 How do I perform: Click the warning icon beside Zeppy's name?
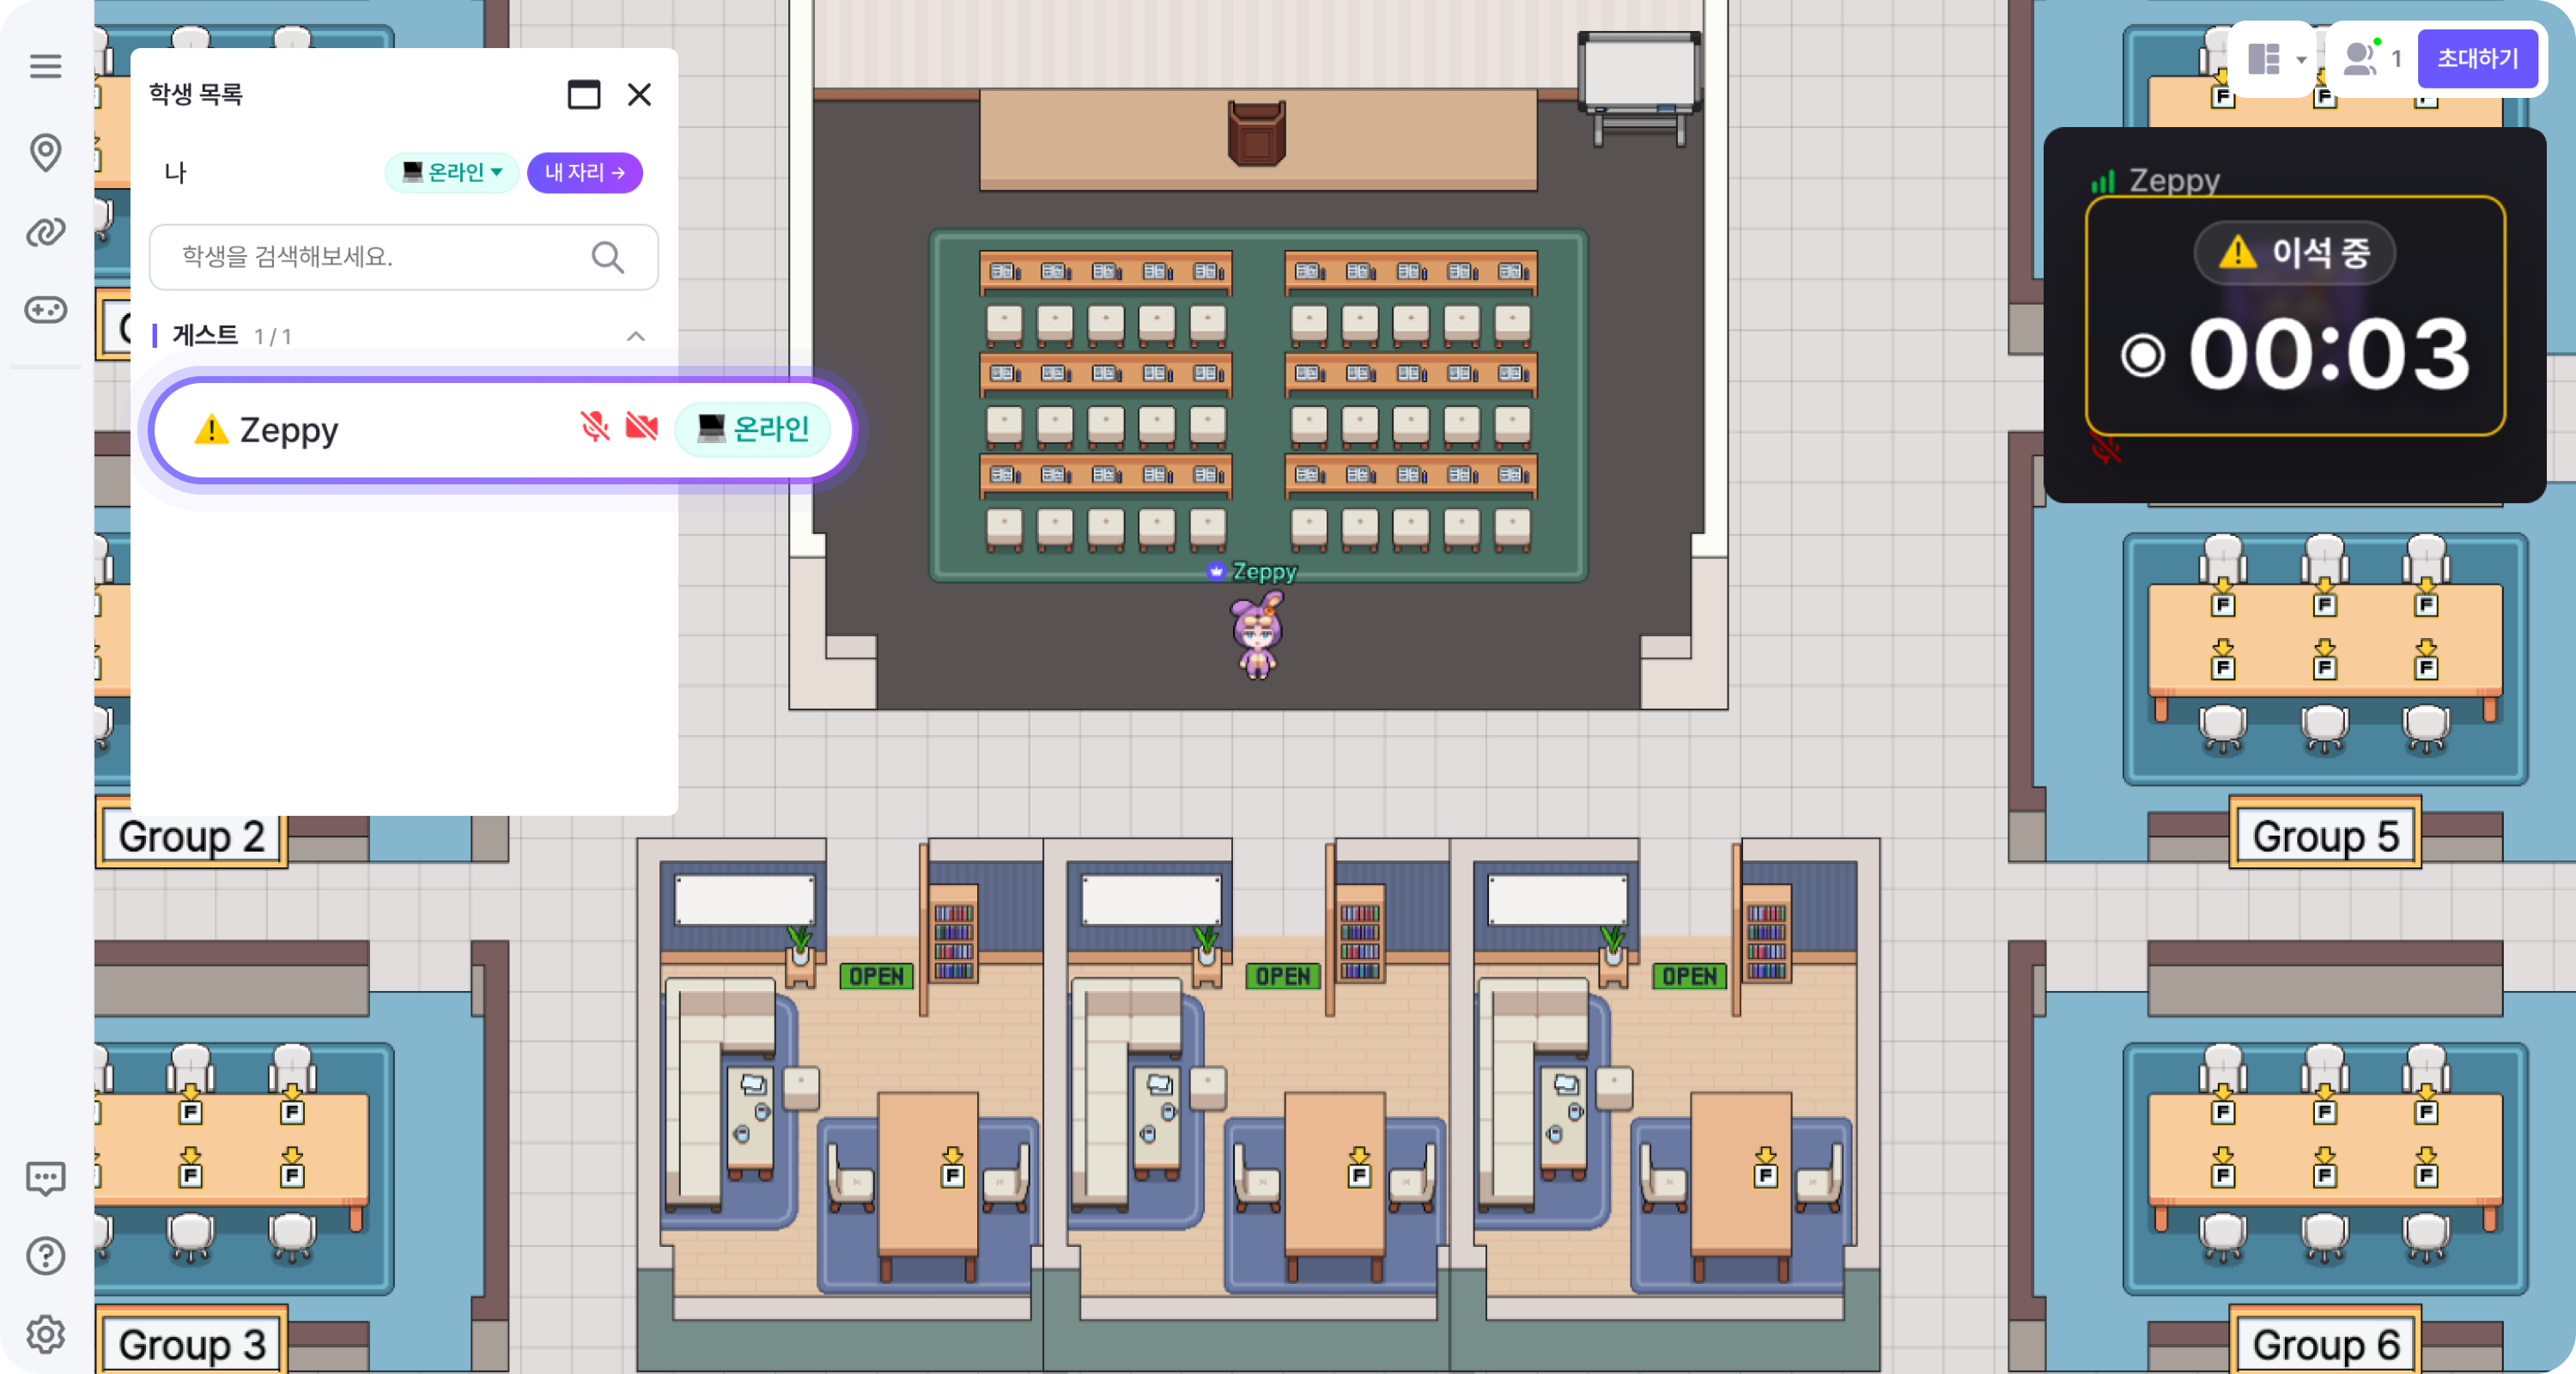pyautogui.click(x=211, y=429)
